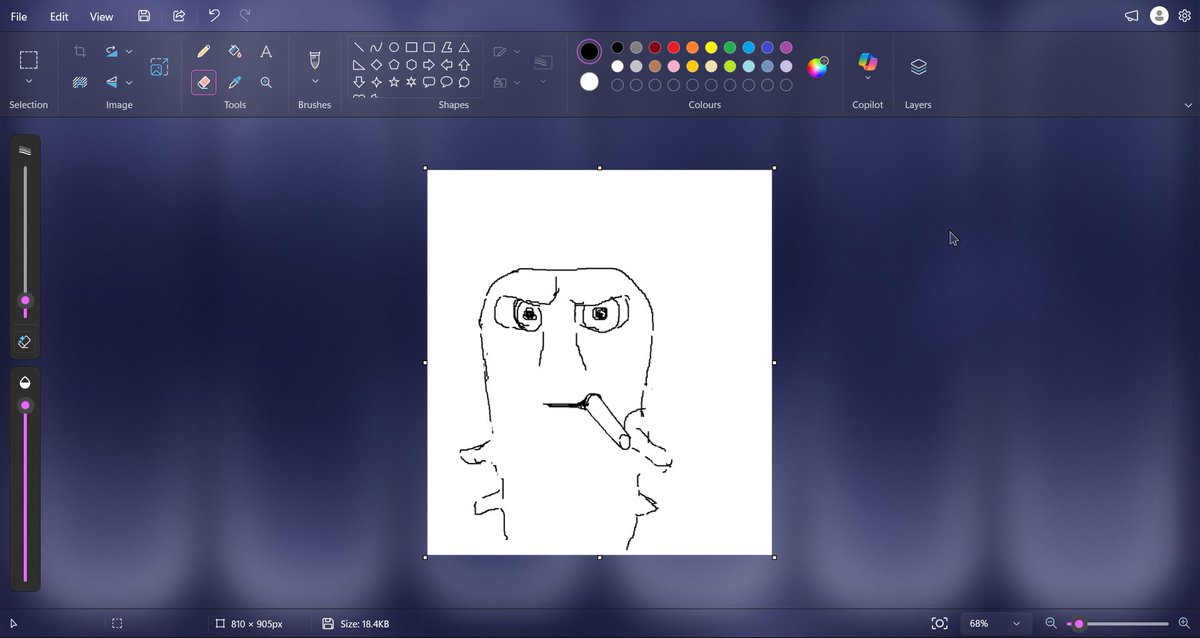The width and height of the screenshot is (1200, 638).
Task: Click the account profile avatar
Action: (1159, 16)
